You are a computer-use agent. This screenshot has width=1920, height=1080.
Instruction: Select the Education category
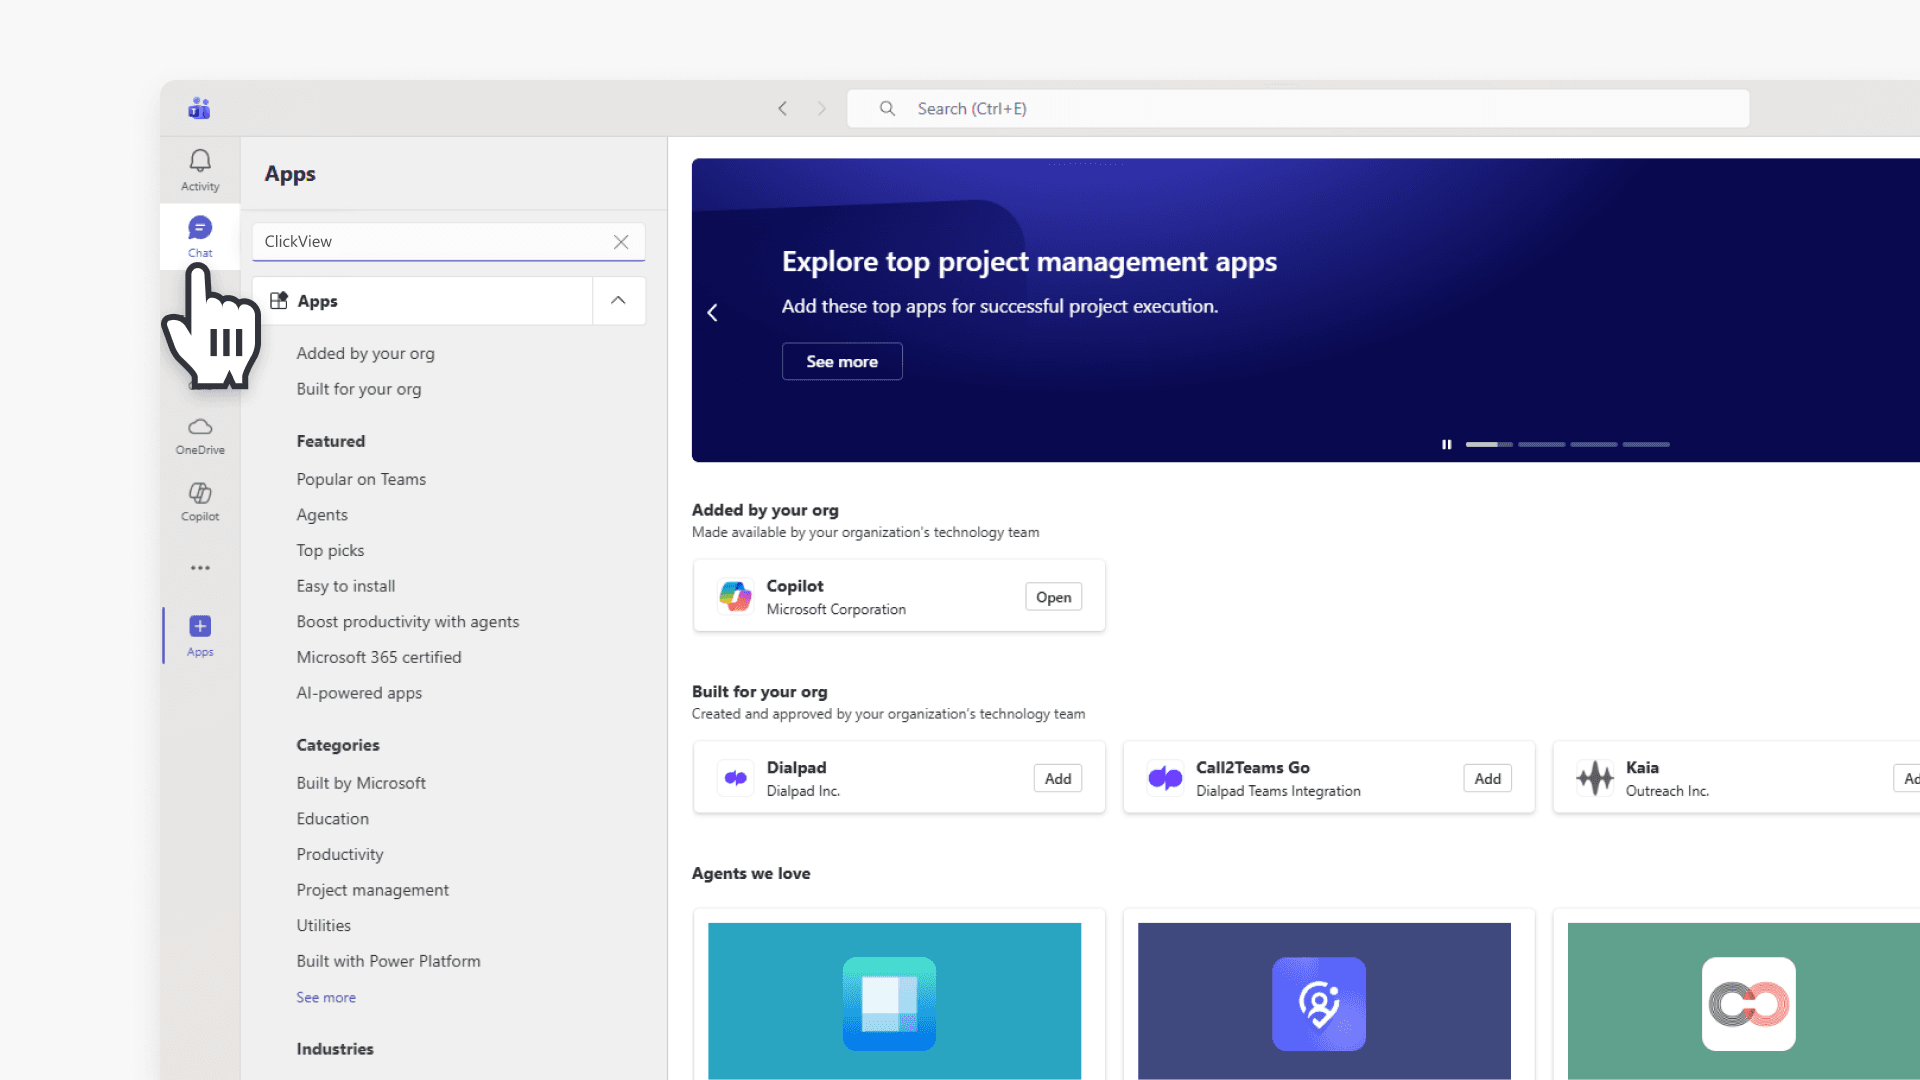click(x=332, y=818)
